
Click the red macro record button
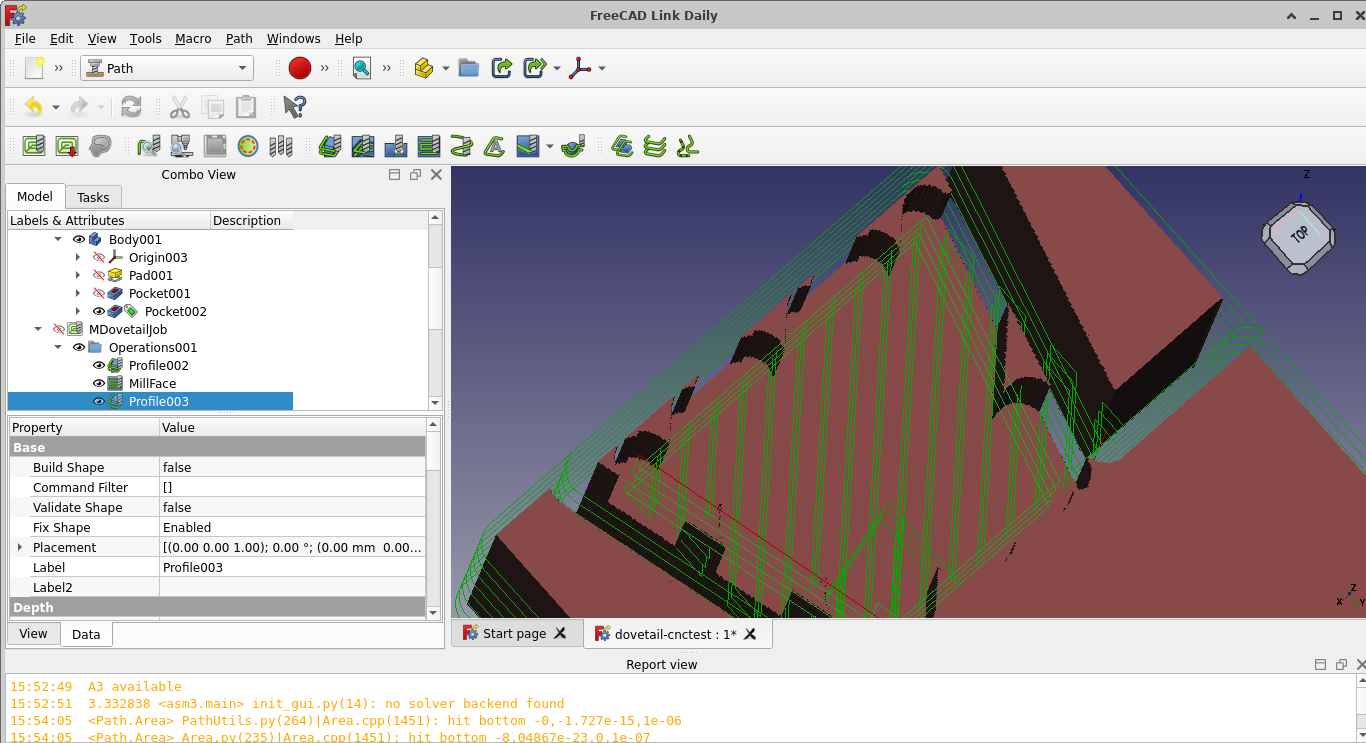tap(300, 68)
